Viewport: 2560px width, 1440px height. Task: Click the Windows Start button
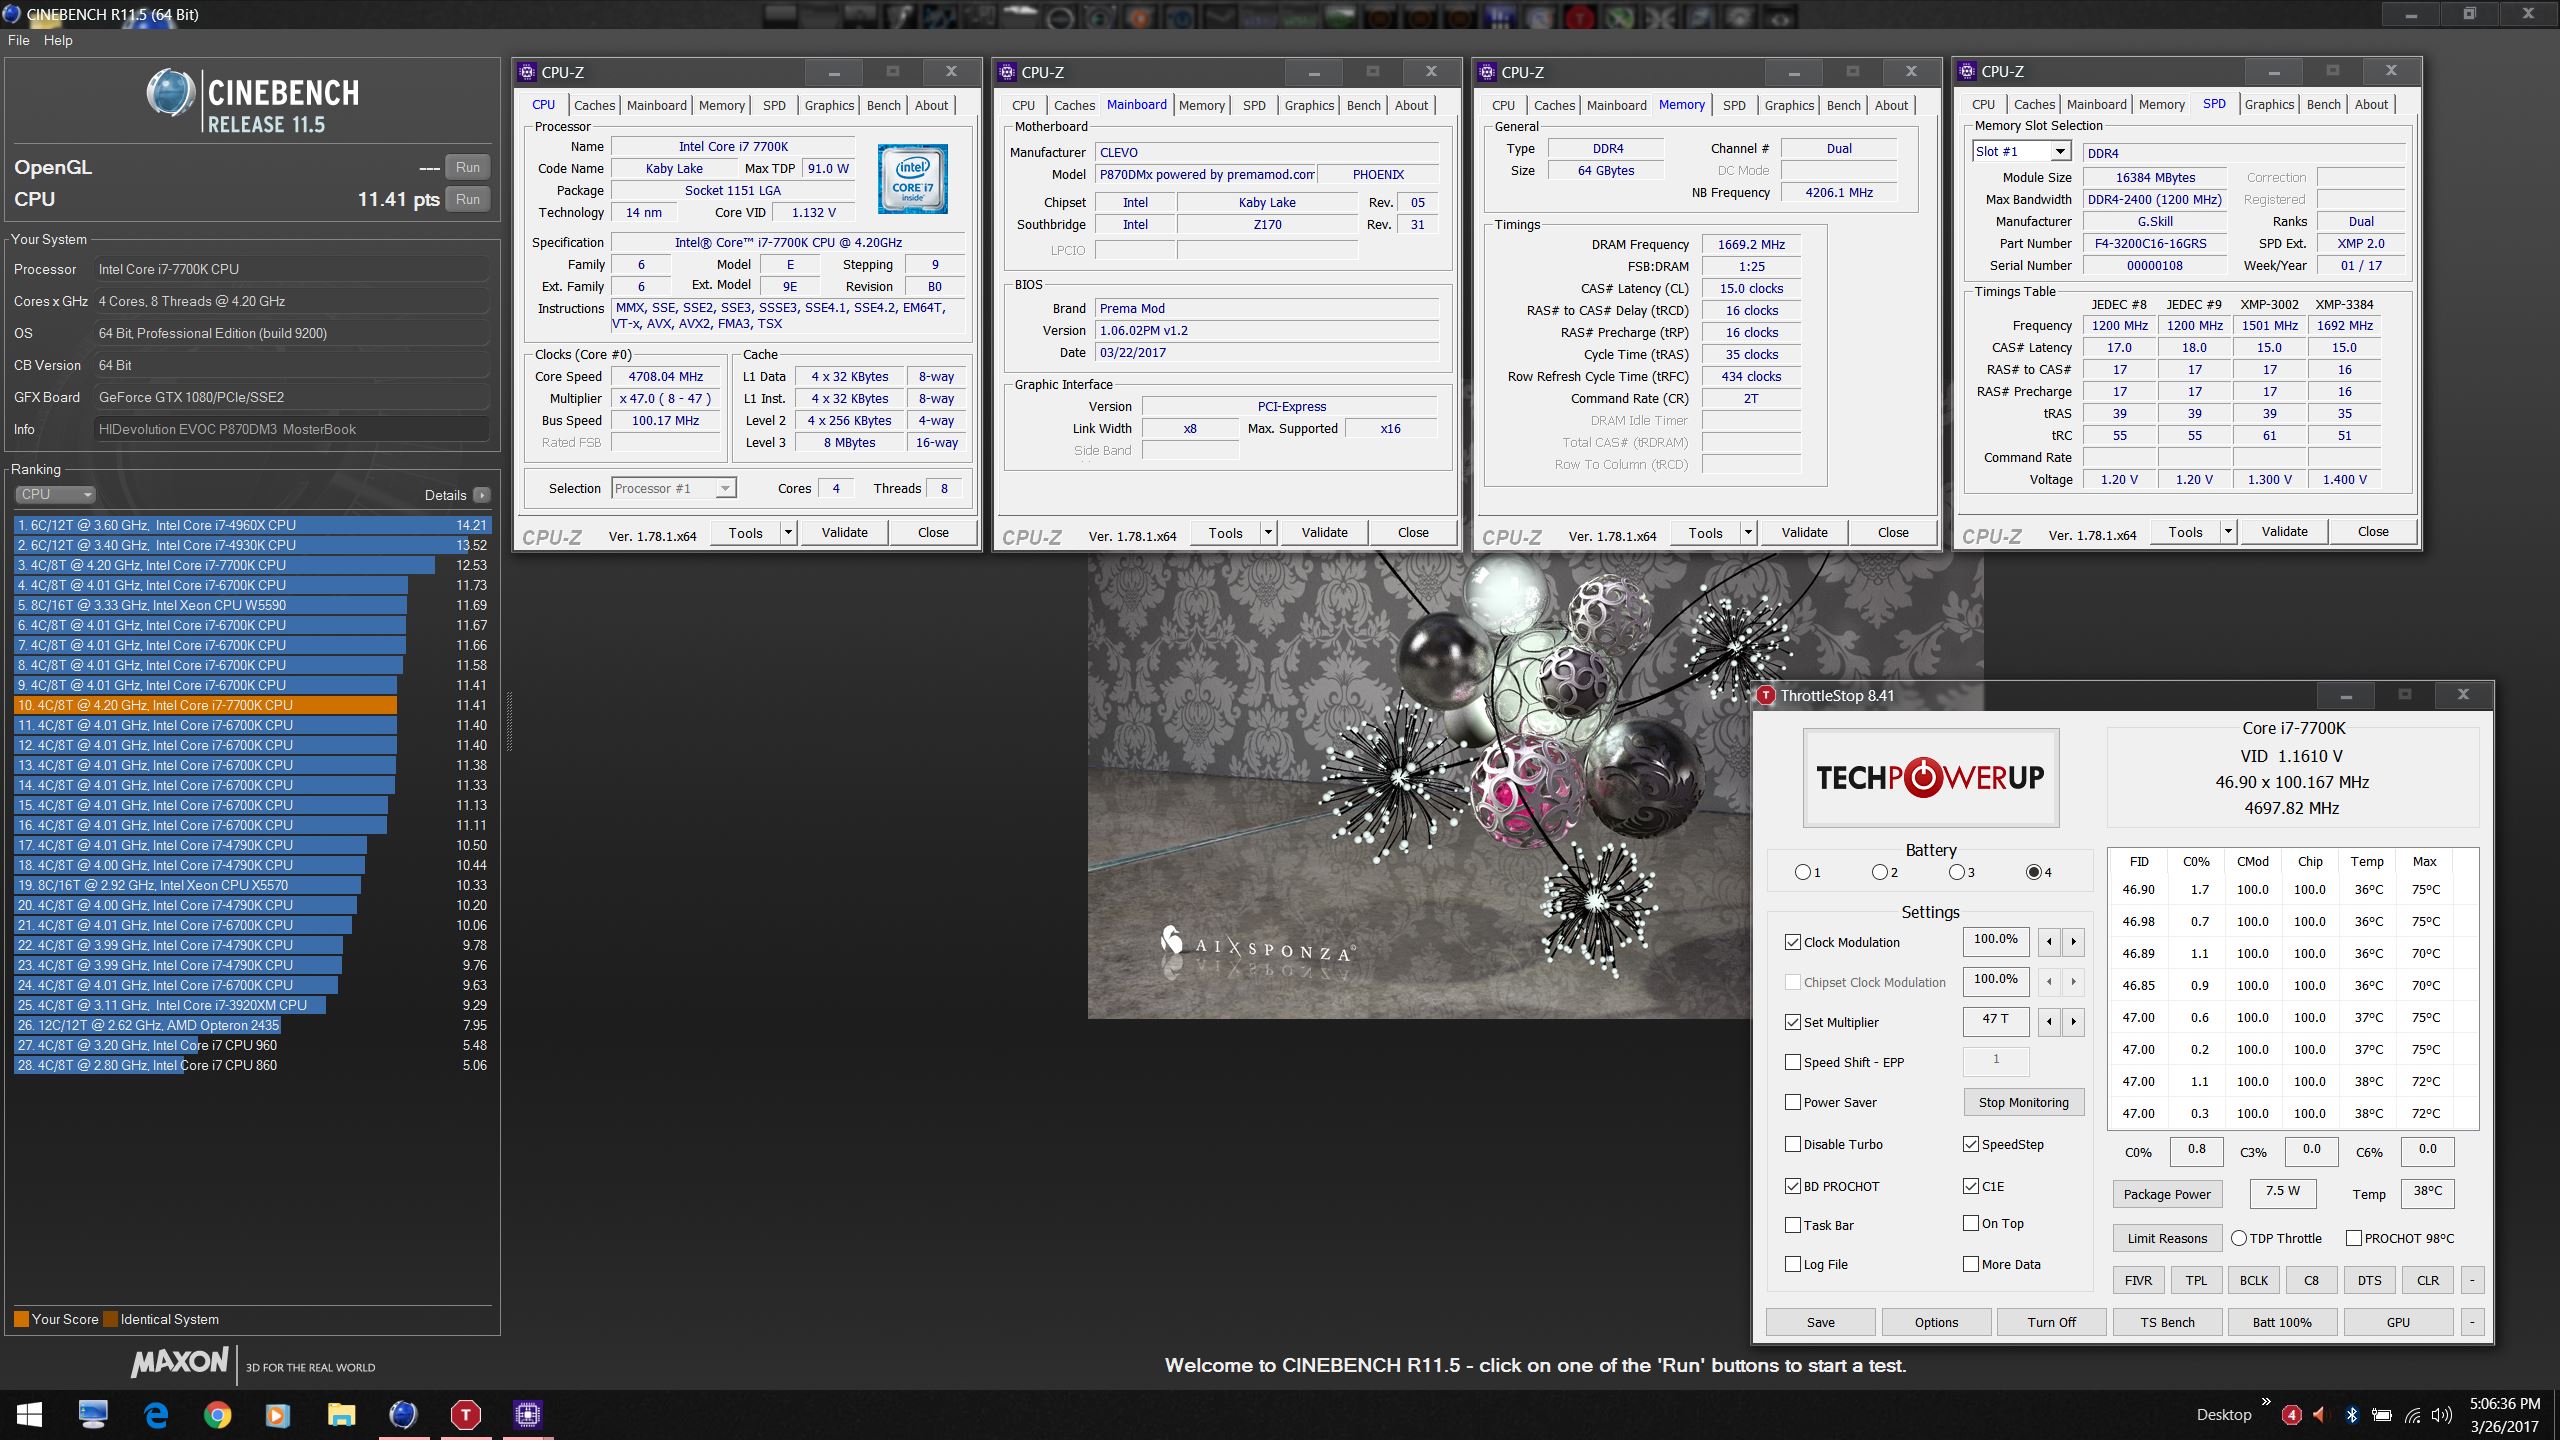pos(29,1414)
